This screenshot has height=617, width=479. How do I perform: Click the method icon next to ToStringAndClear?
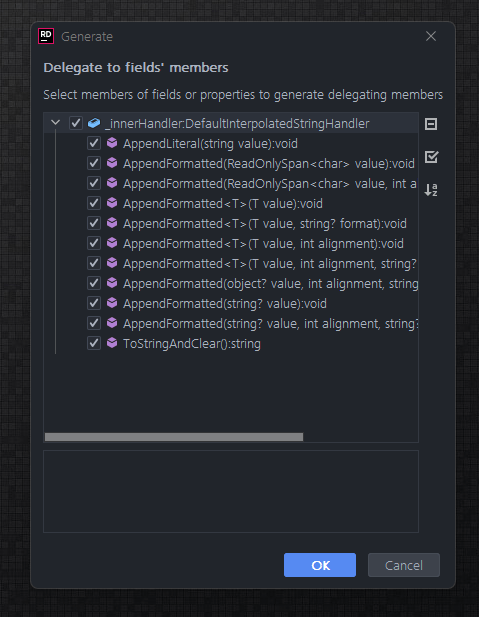(x=112, y=343)
